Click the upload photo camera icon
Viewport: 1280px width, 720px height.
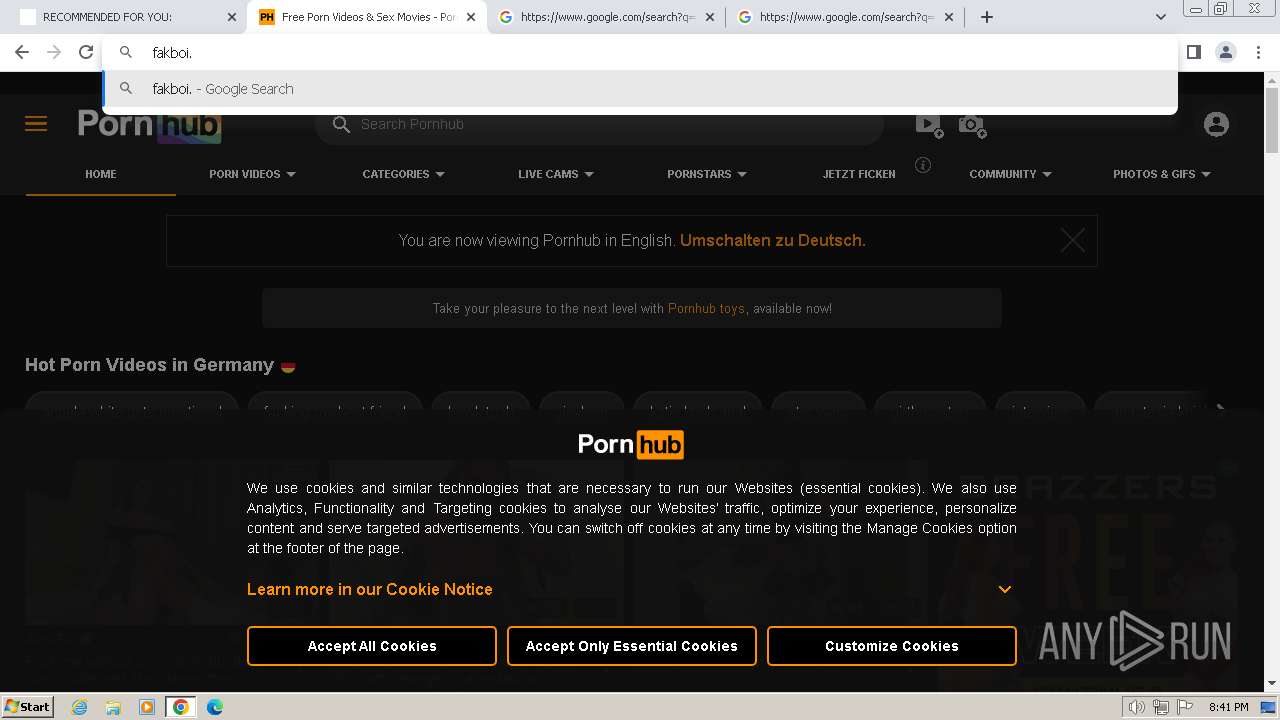click(972, 125)
